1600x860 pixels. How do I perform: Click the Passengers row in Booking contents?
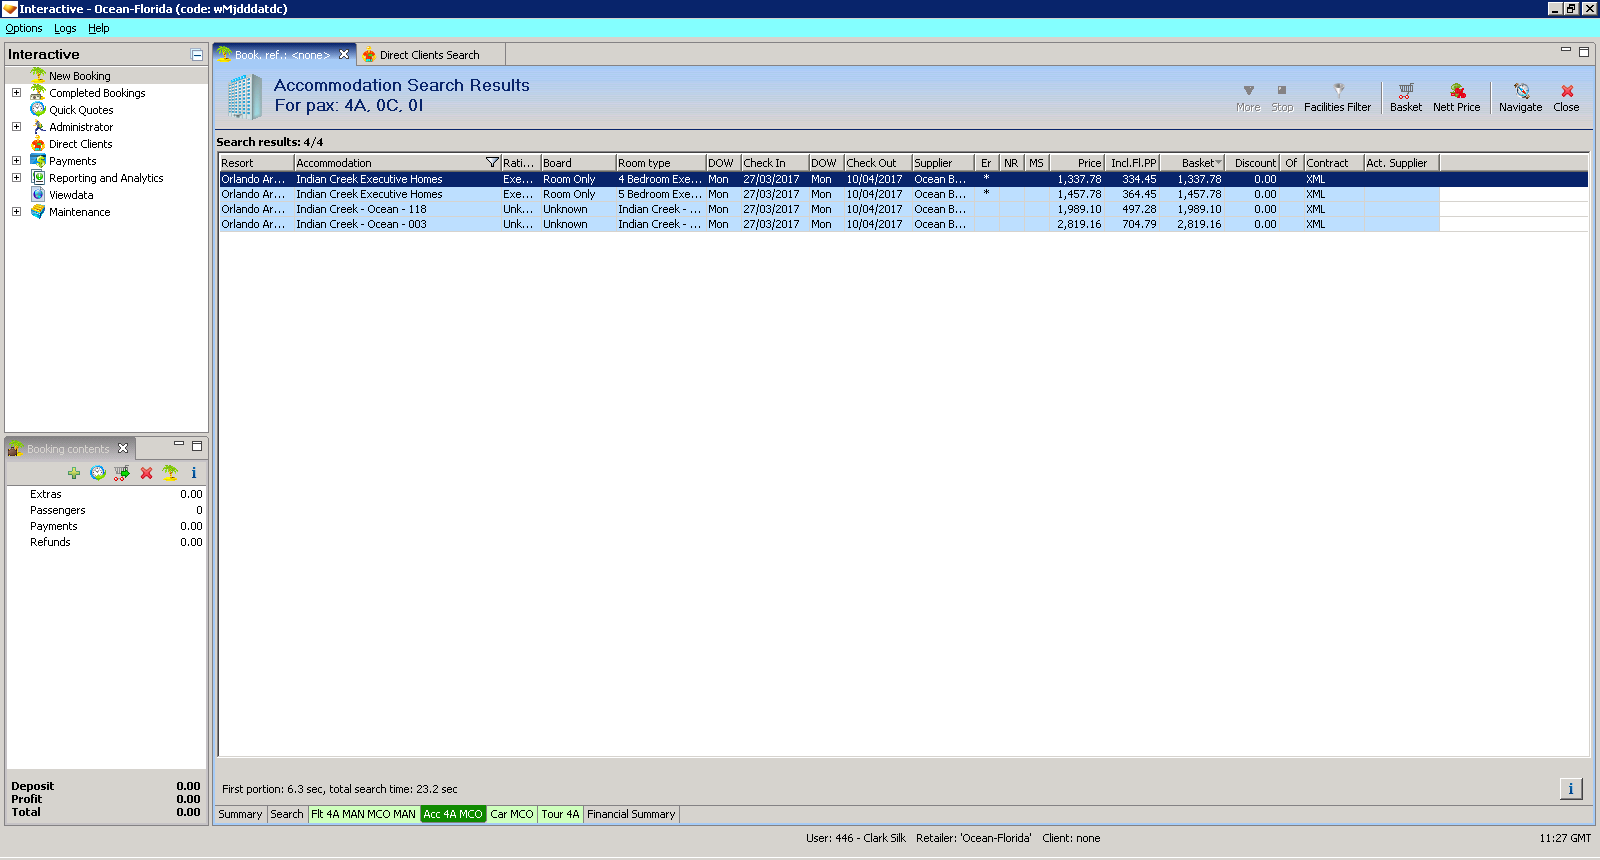tap(107, 510)
